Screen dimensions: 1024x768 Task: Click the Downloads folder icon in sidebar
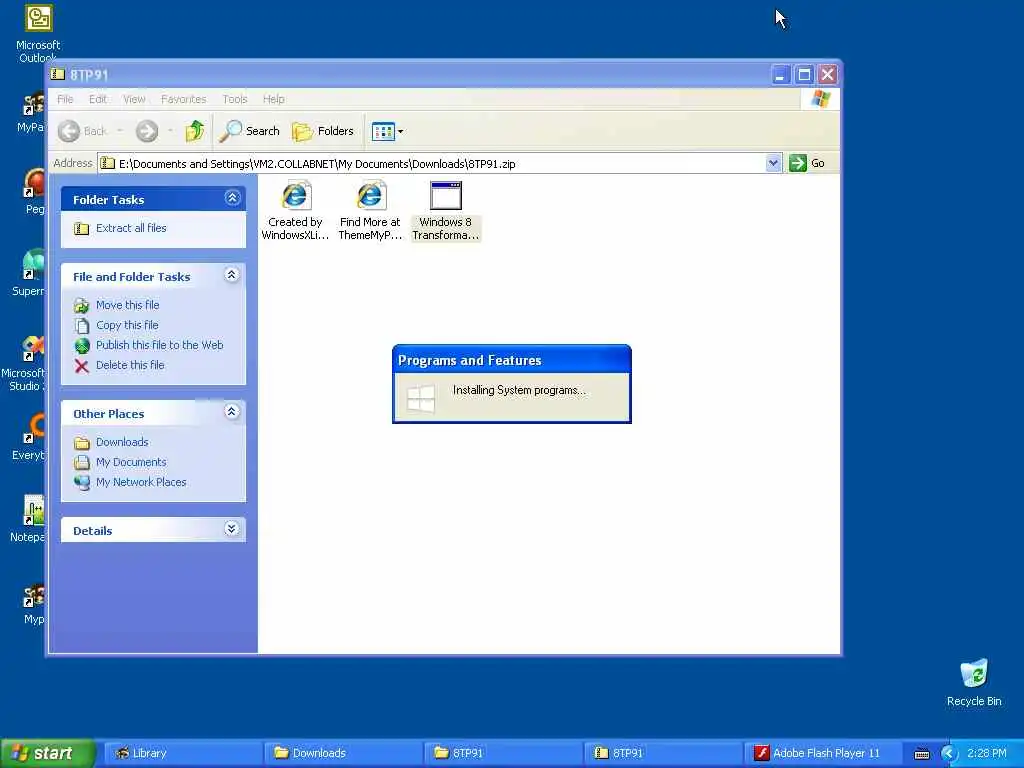pos(82,443)
